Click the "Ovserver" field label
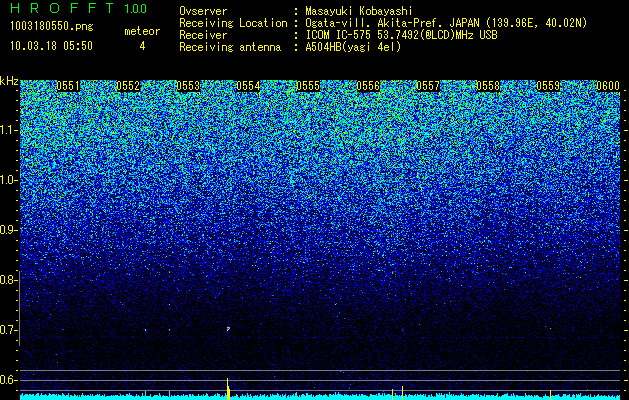Image resolution: width=629 pixels, height=400 pixels. (203, 11)
